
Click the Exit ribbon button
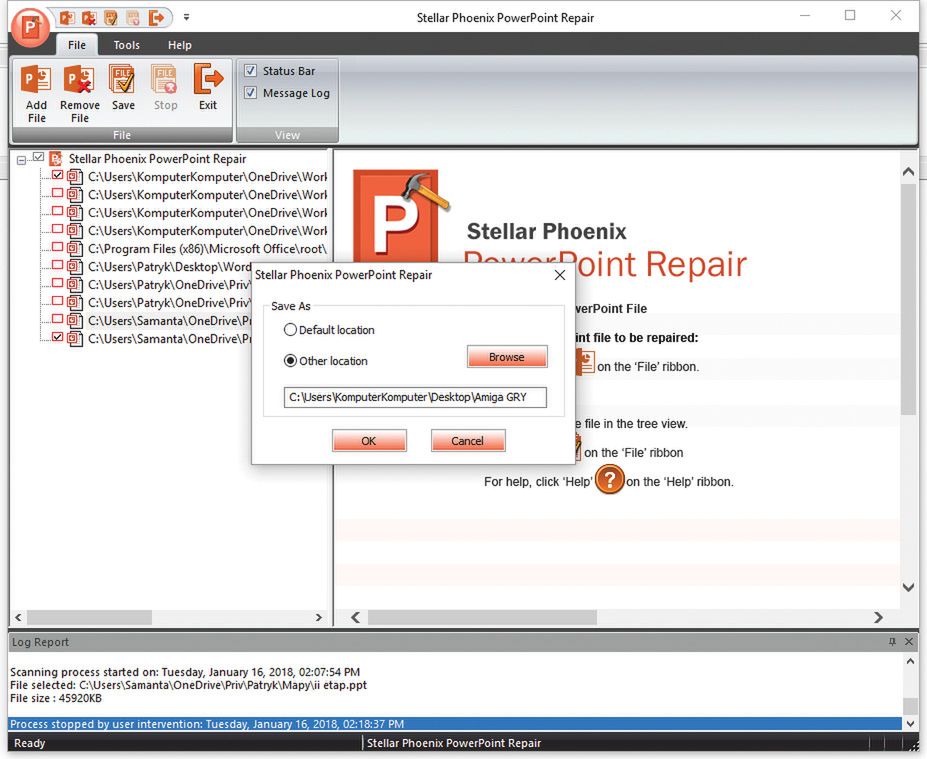tap(208, 87)
